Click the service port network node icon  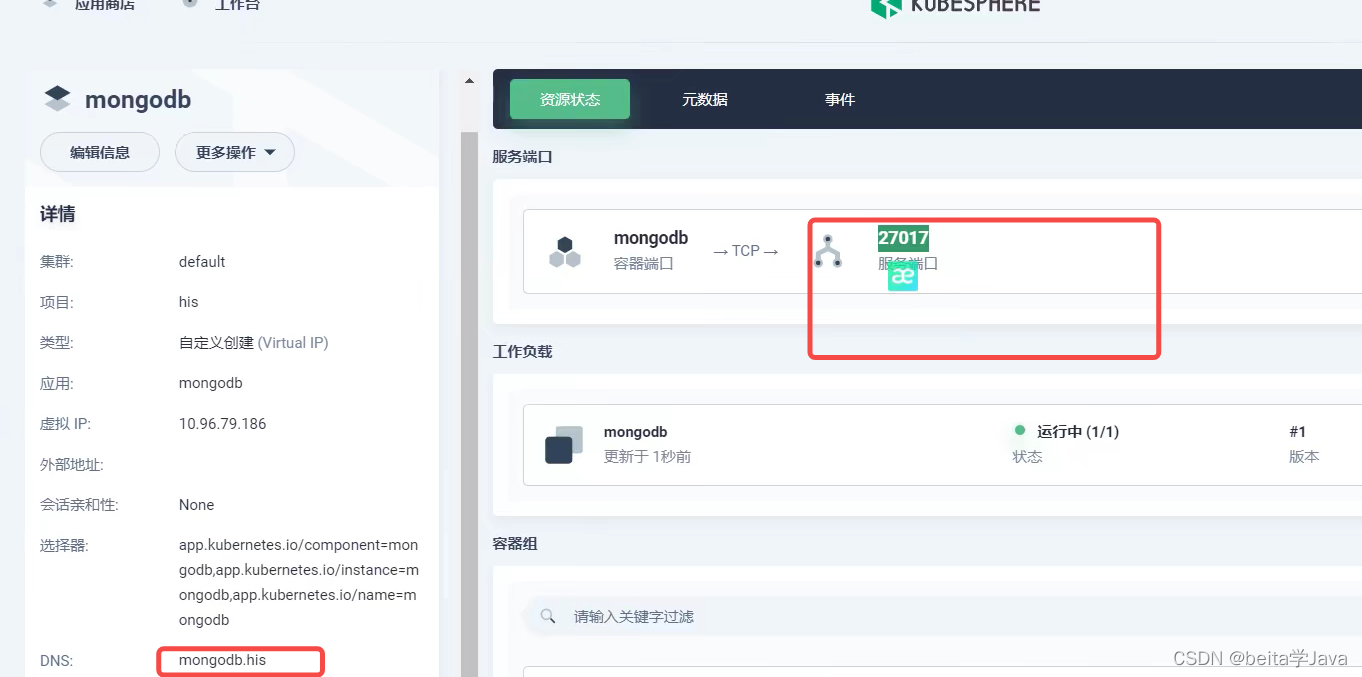(x=827, y=251)
